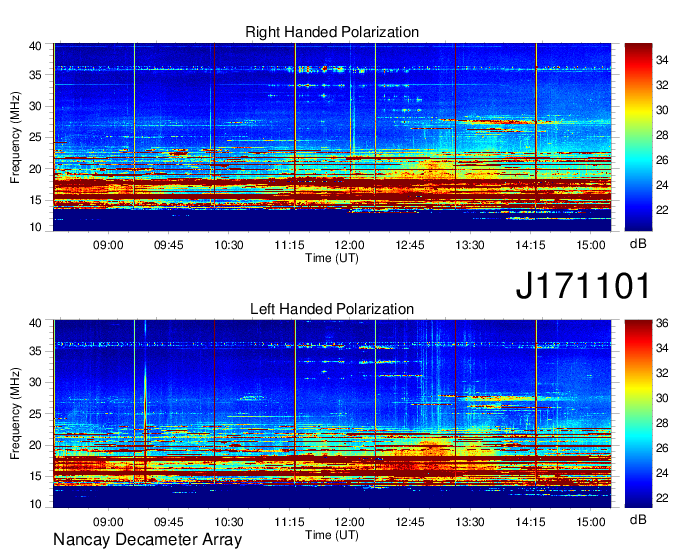This screenshot has width=680, height=552.
Task: Click the "30" frequency tick of the Right Handed plot
Action: (36, 106)
